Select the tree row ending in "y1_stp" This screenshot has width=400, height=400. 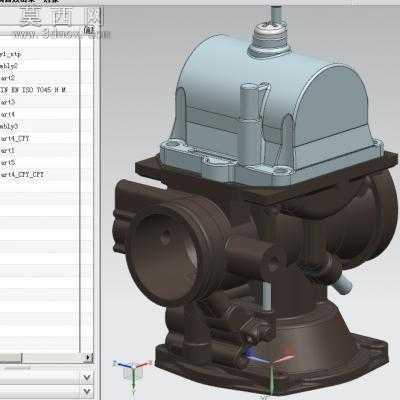click(x=39, y=54)
